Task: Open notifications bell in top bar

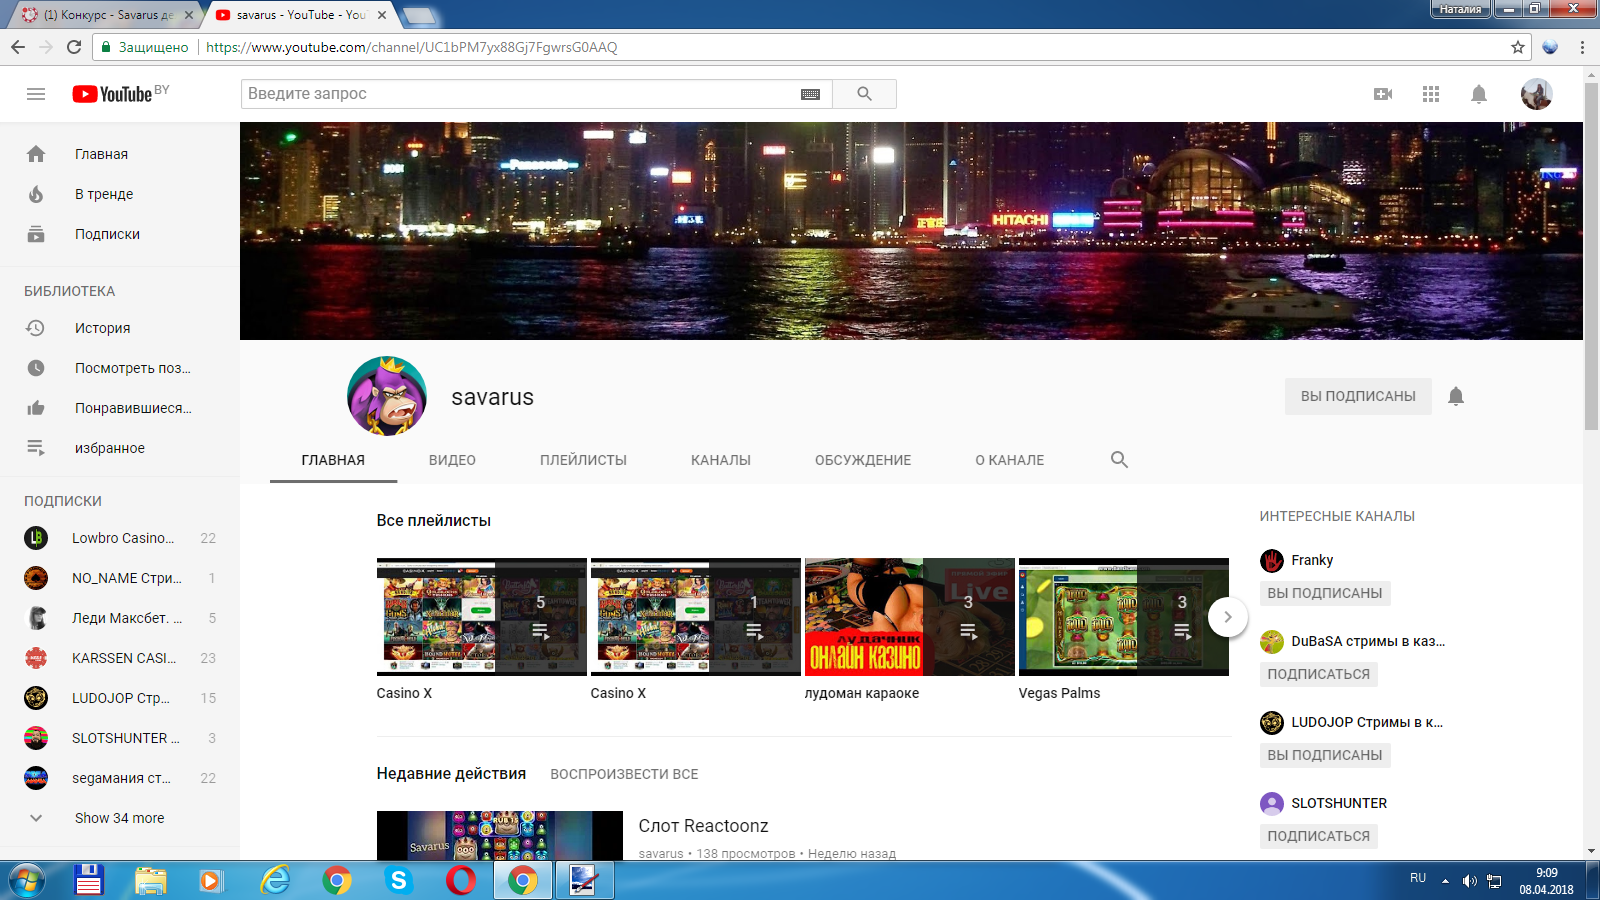Action: (1479, 94)
